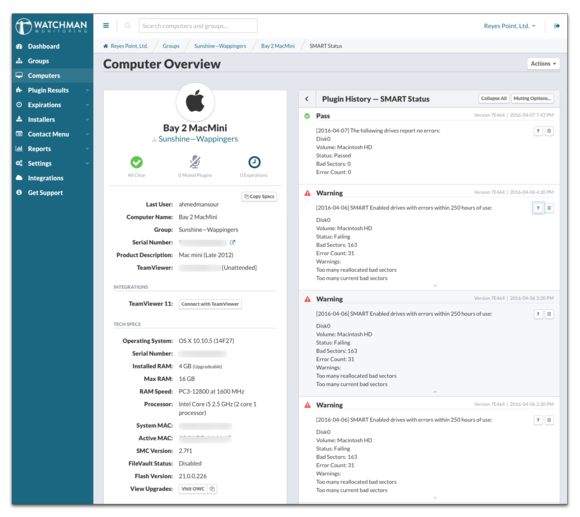The height and width of the screenshot is (517, 580).
Task: Click the Expirations clock icon
Action: 254,162
